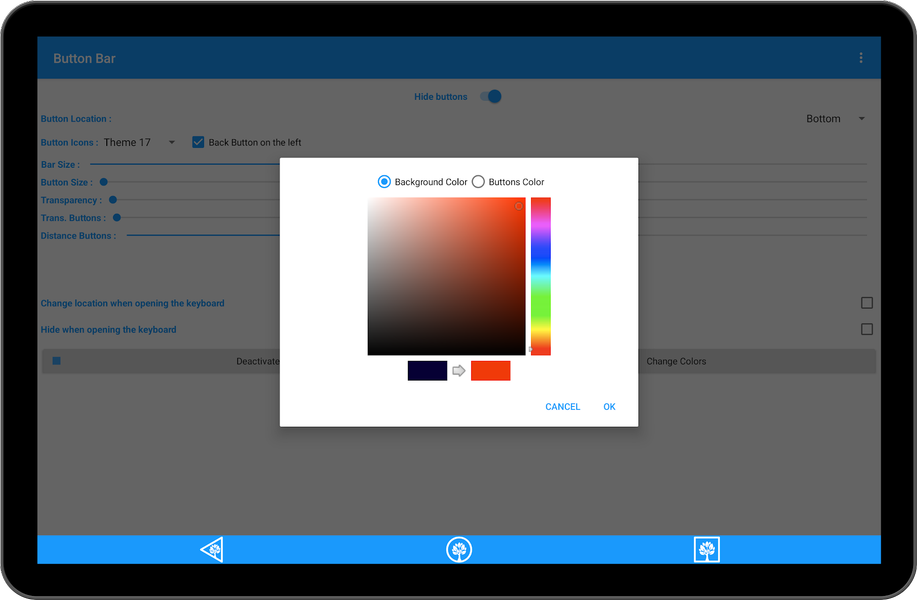Select the Background Color radio button

384,182
